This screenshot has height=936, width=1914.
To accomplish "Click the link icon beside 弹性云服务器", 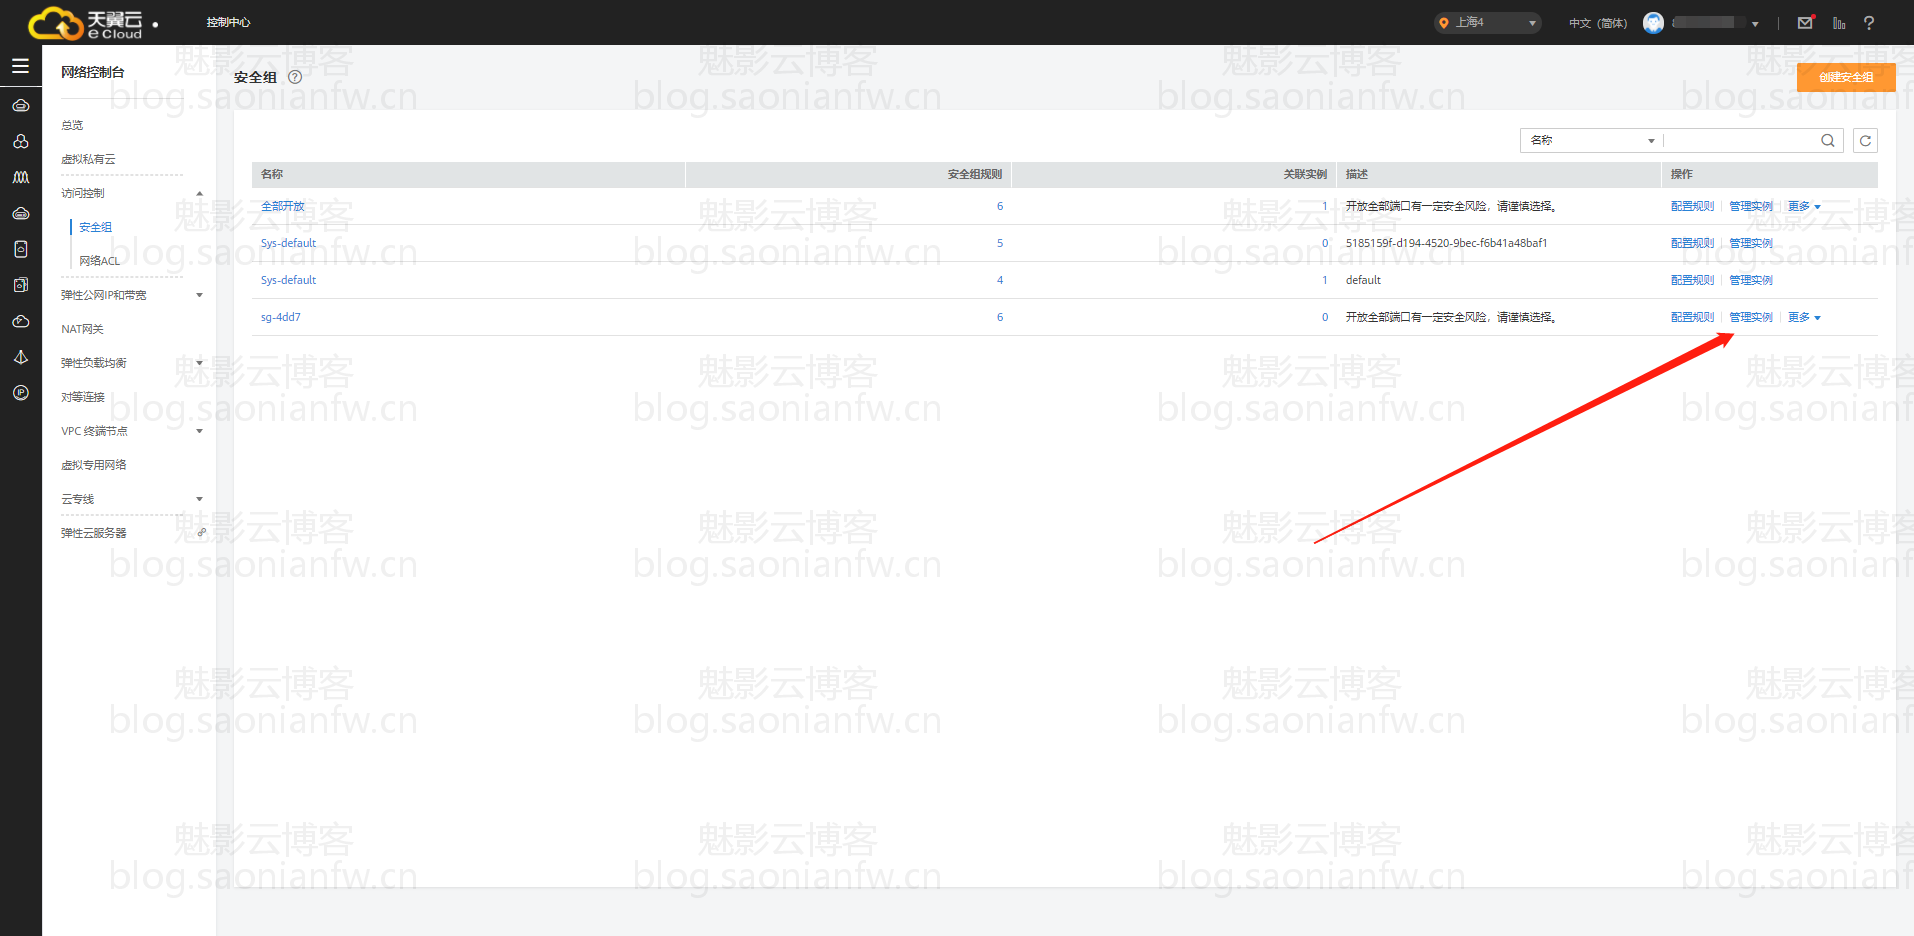I will pos(201,533).
